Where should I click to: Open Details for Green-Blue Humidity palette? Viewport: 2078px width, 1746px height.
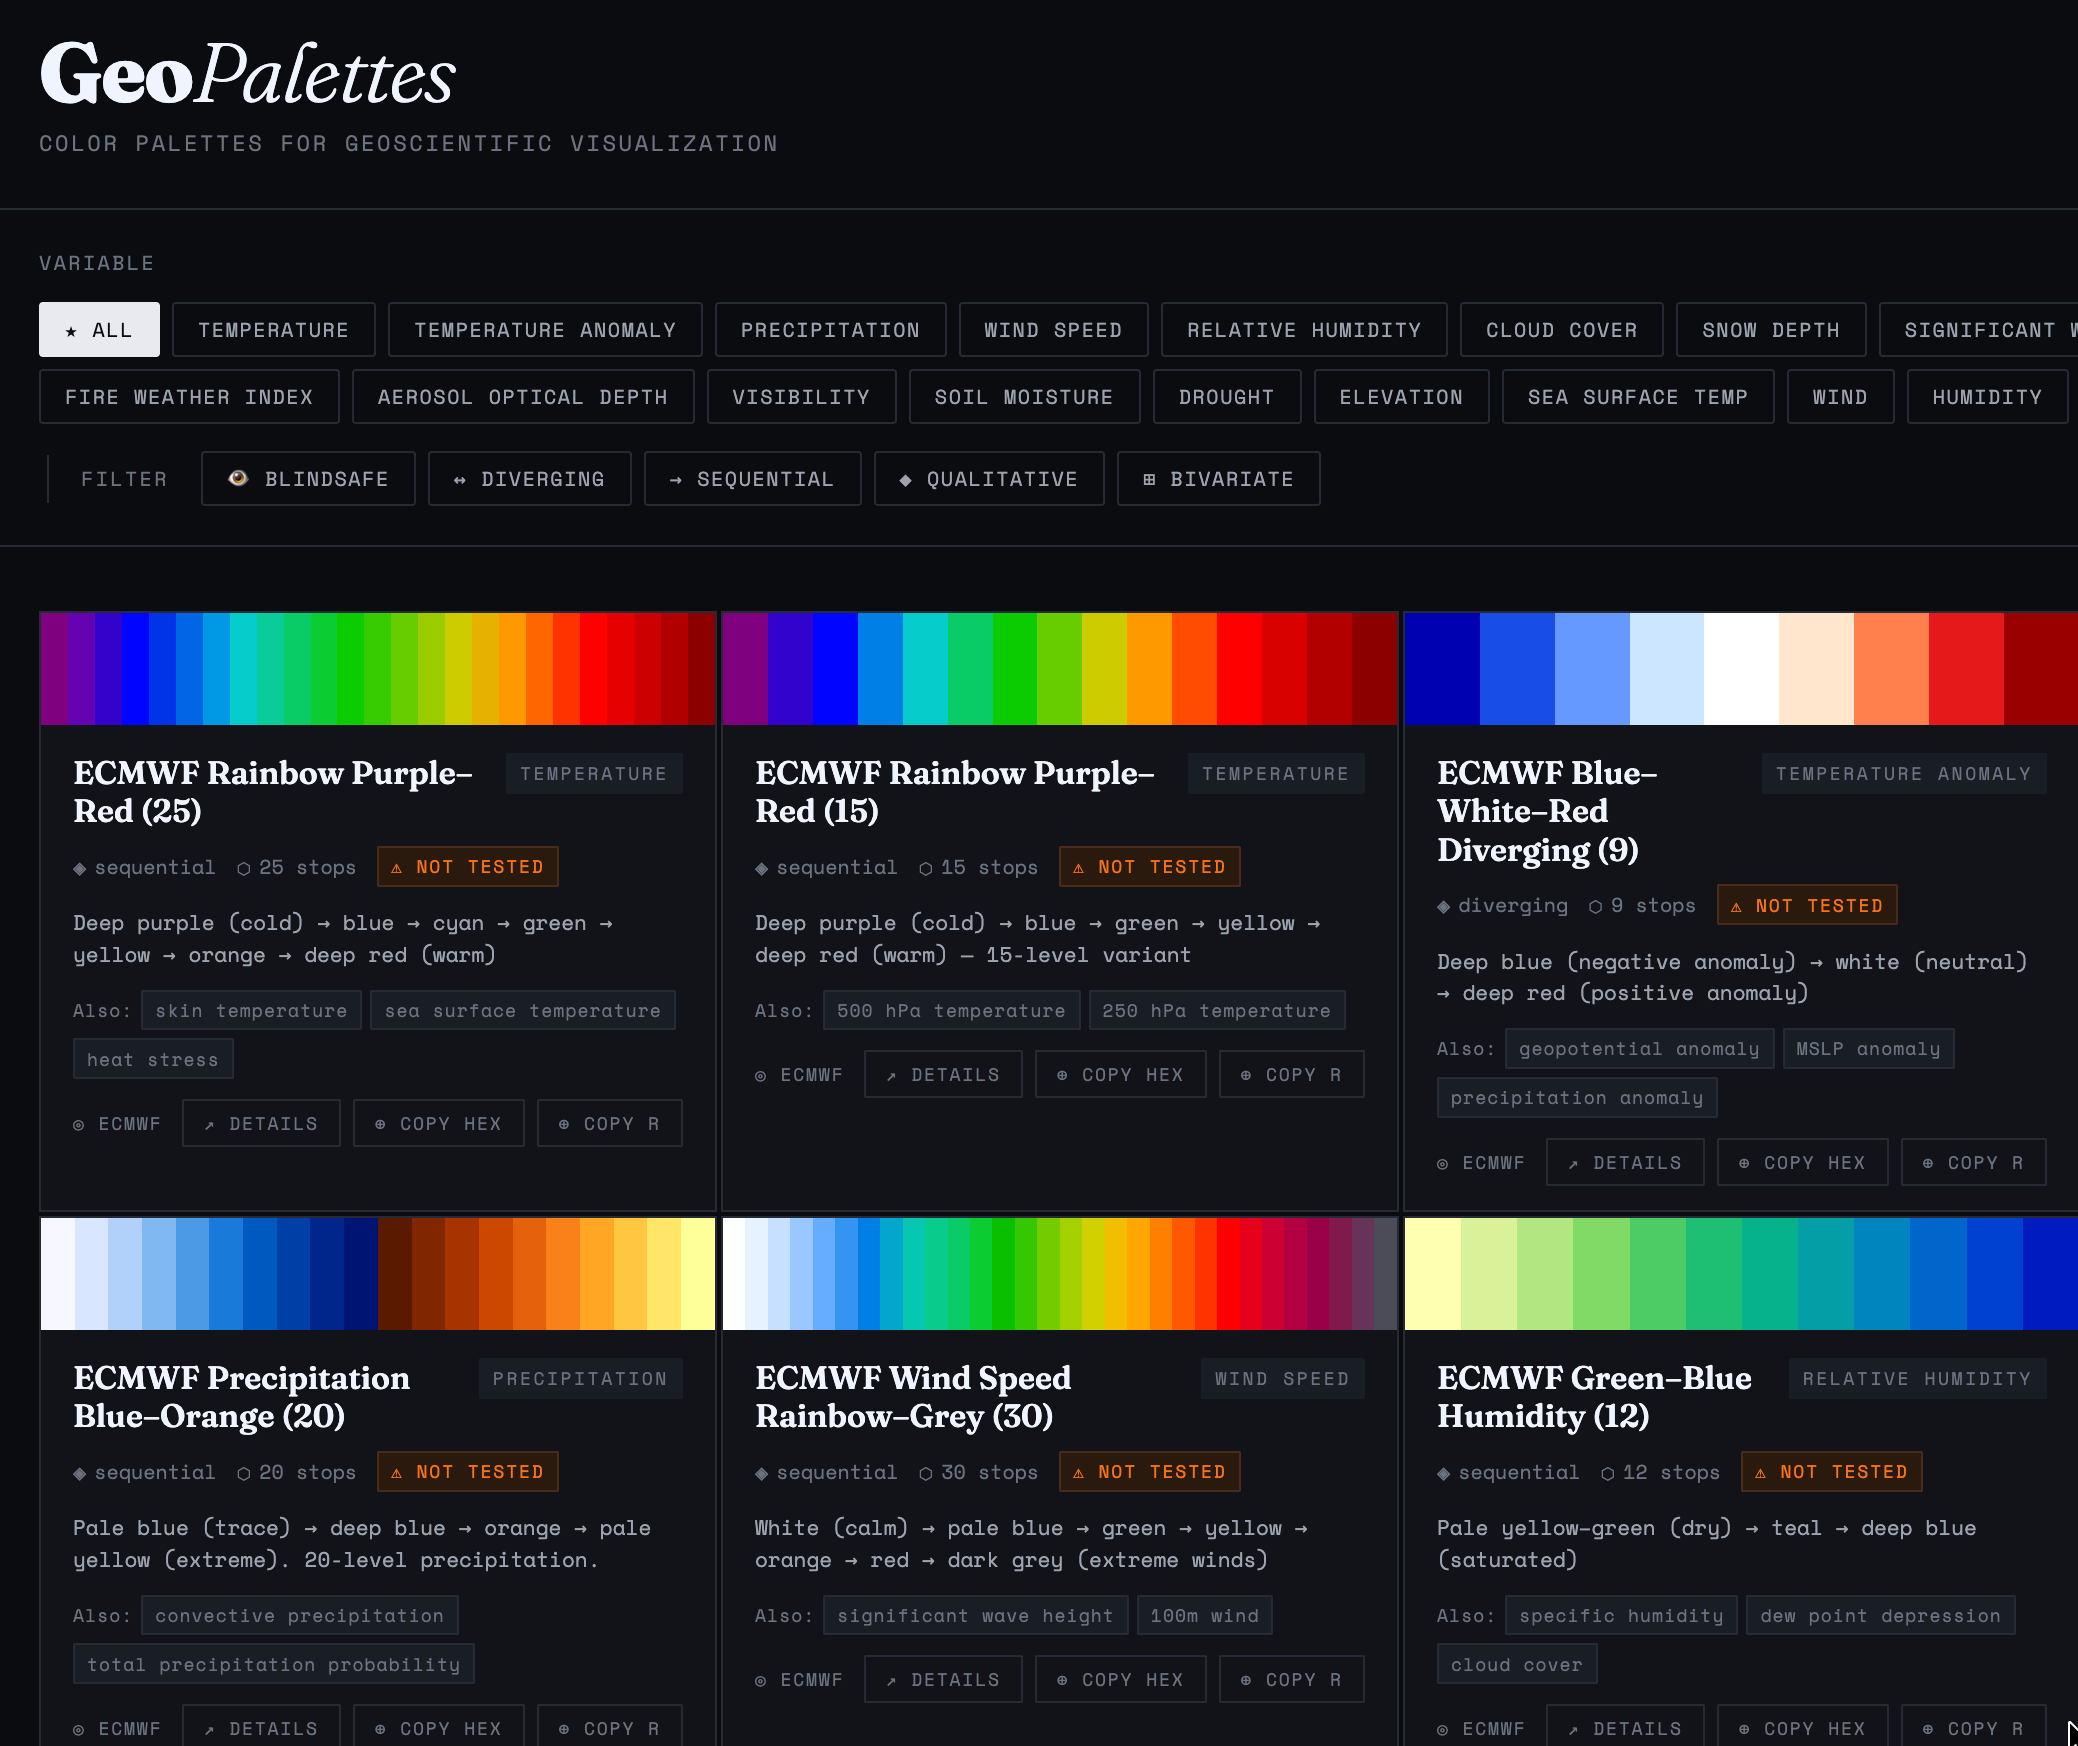tap(1625, 1729)
